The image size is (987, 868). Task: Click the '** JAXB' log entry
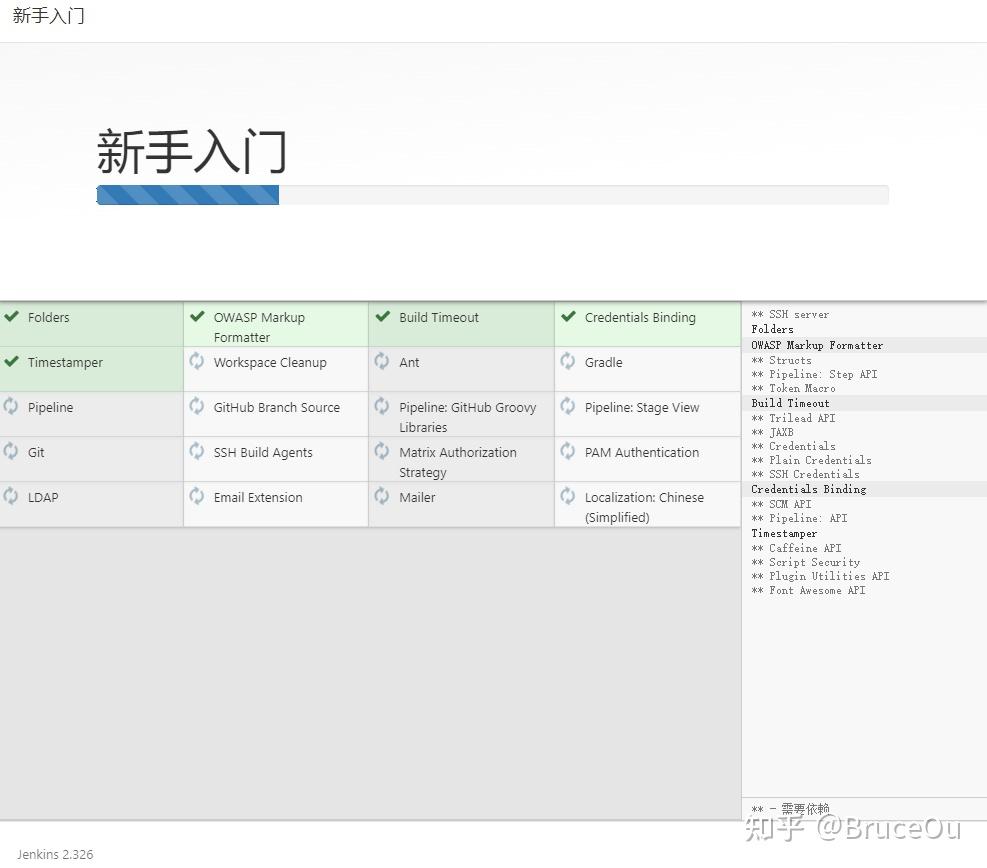tap(772, 432)
